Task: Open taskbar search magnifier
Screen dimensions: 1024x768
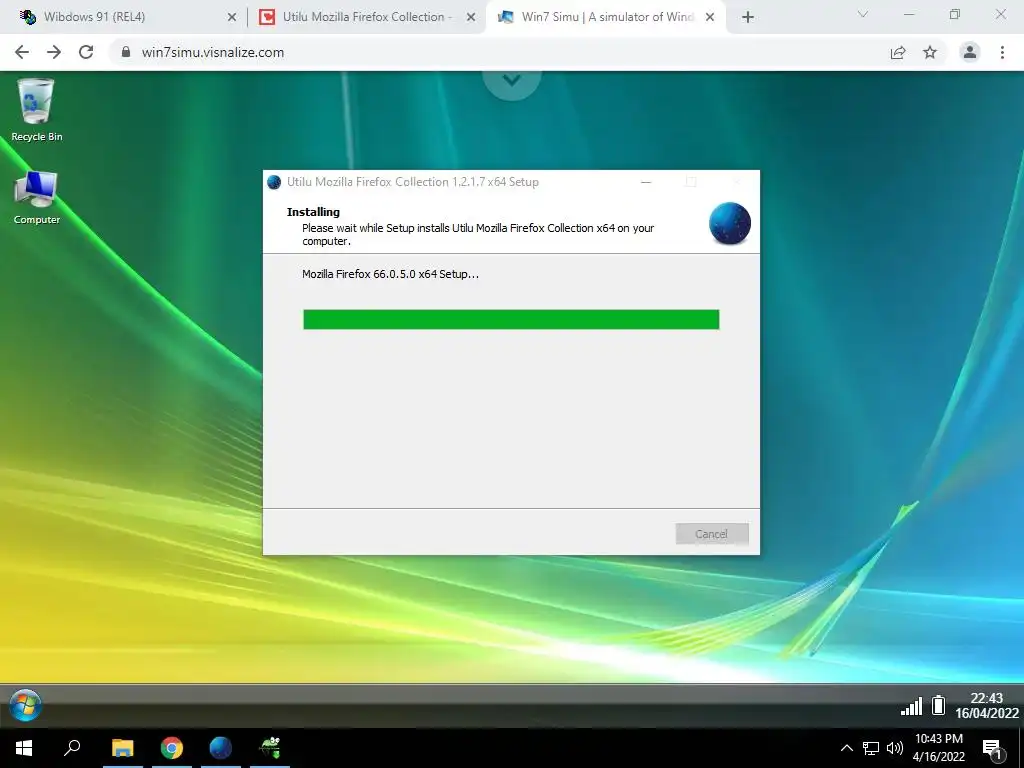Action: (72, 747)
